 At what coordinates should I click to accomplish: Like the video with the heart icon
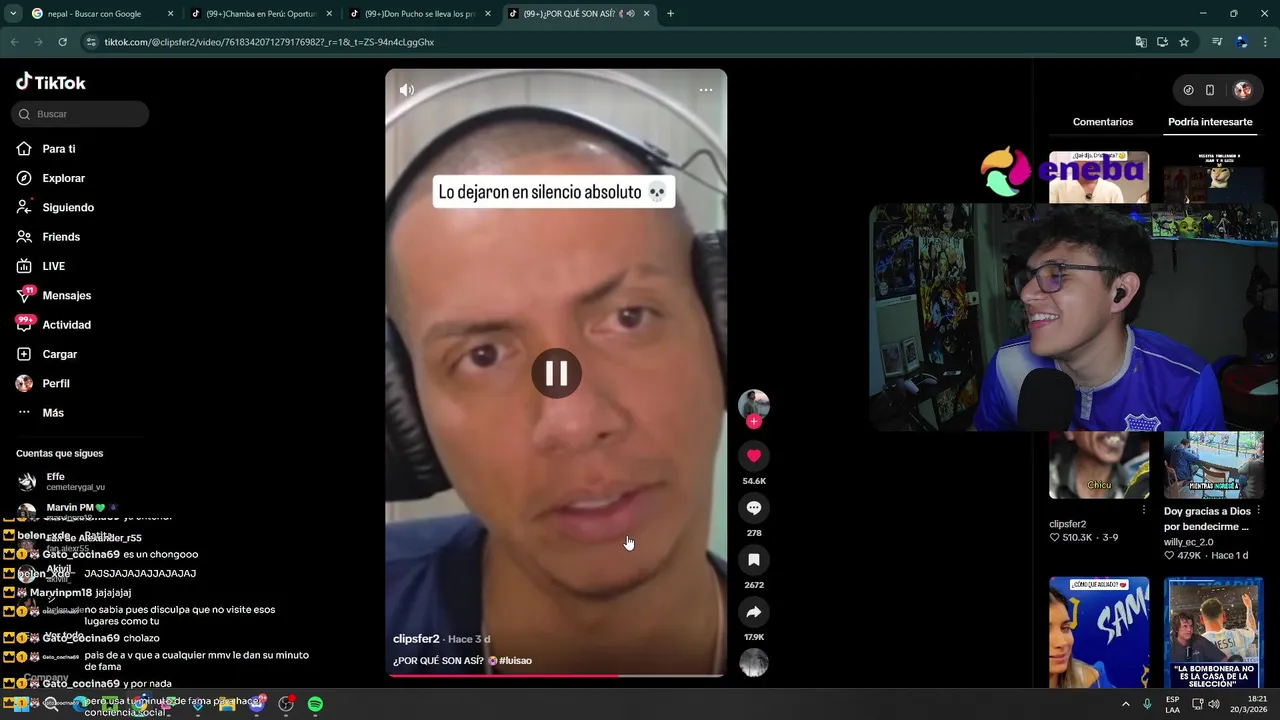pyautogui.click(x=754, y=456)
